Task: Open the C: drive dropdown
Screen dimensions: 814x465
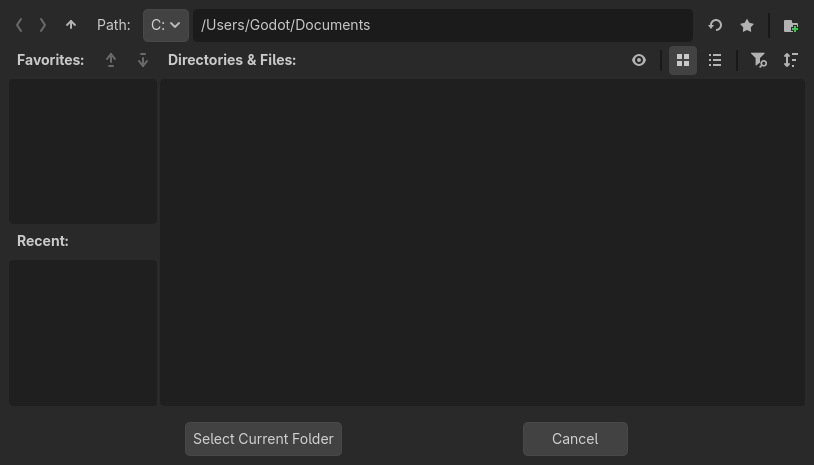Action: [x=166, y=25]
